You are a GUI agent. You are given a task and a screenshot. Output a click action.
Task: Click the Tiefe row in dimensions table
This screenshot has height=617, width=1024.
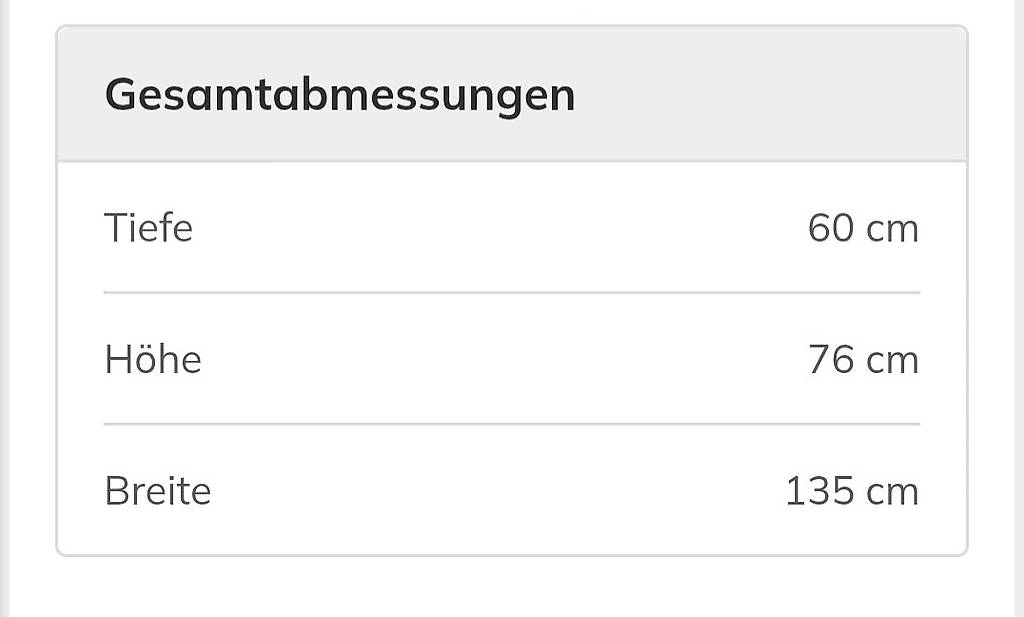[512, 228]
